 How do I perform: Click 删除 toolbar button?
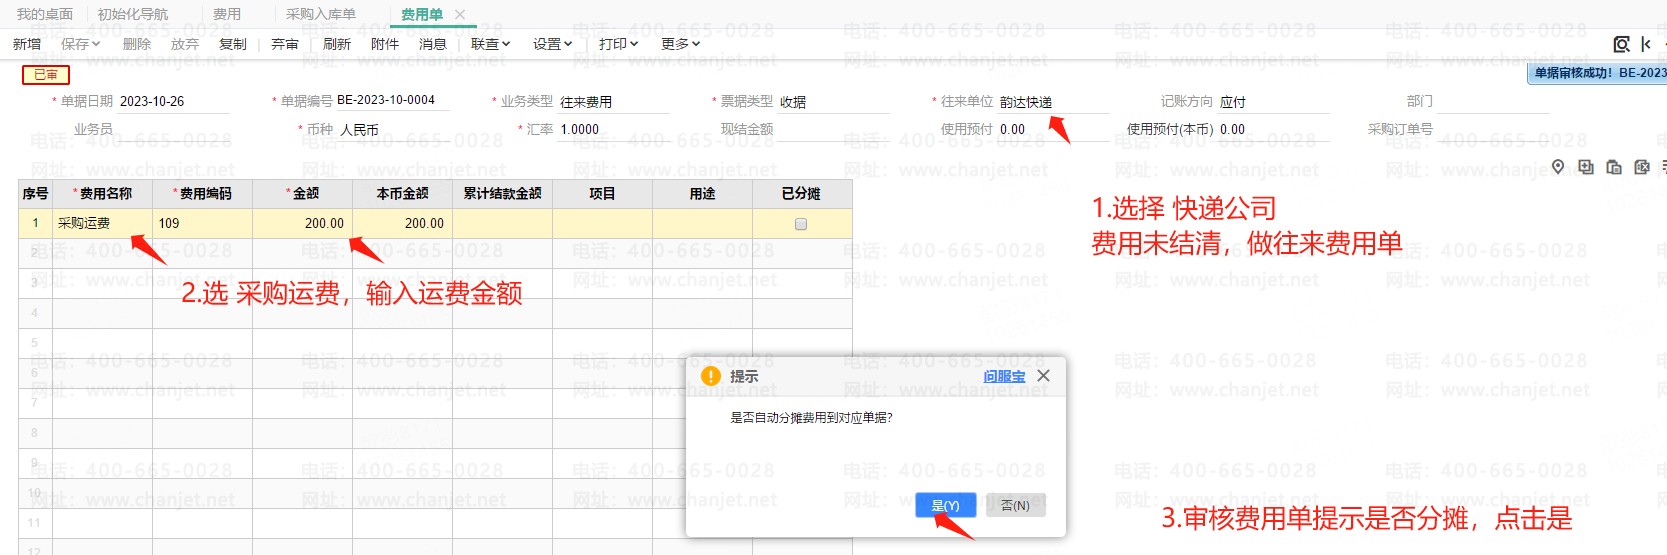136,44
